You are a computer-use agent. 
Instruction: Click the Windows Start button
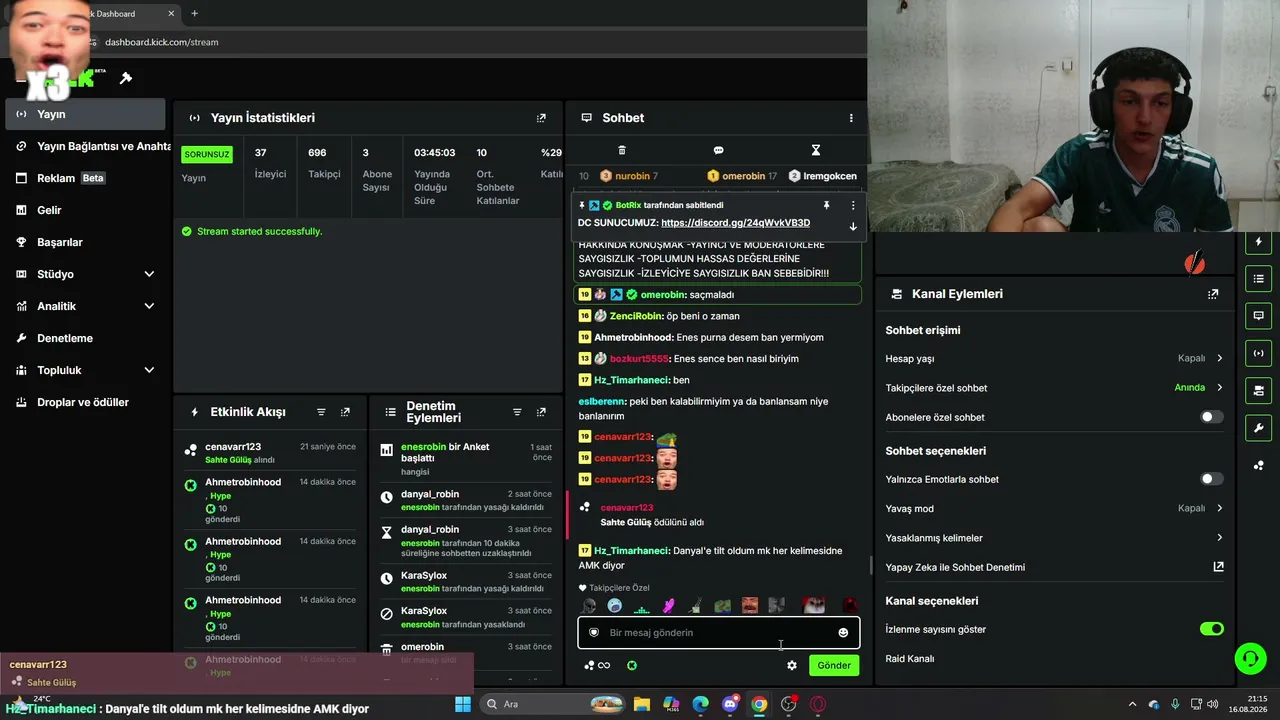coord(463,704)
